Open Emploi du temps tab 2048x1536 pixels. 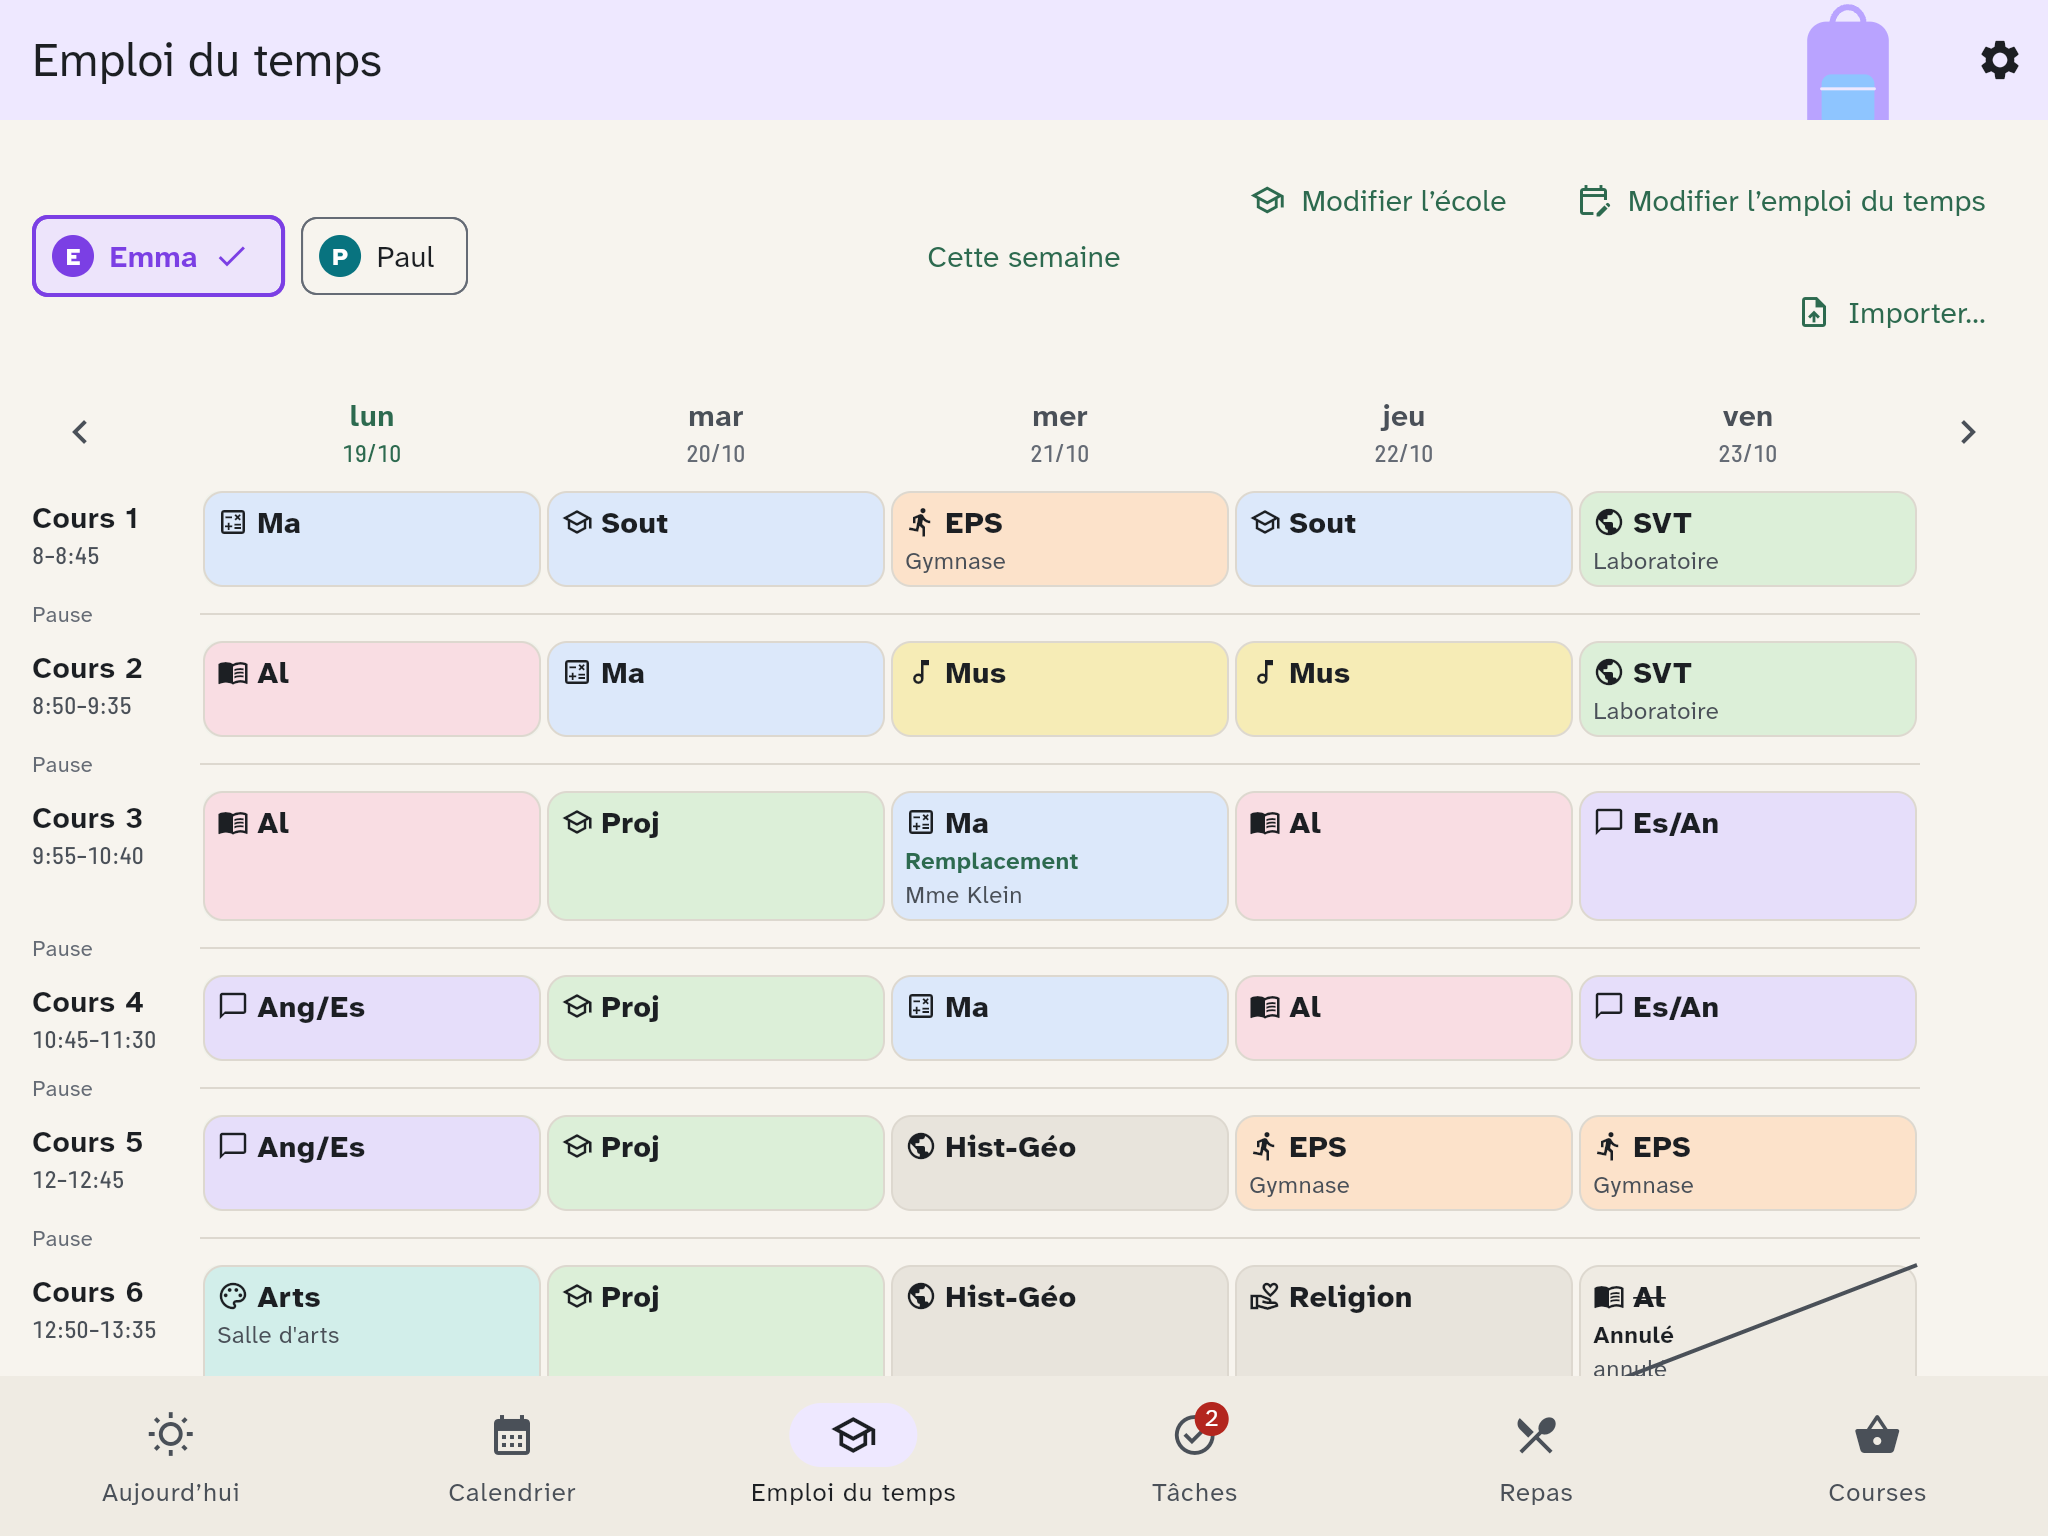coord(853,1456)
